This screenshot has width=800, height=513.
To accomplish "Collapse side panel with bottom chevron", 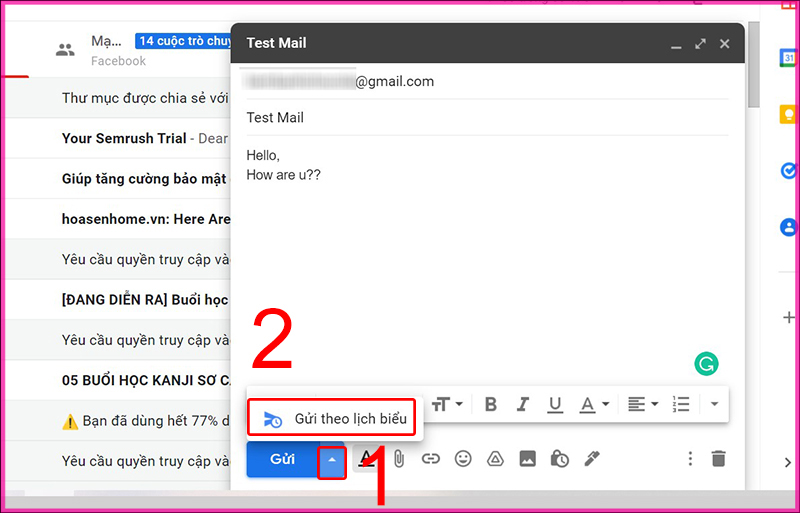I will (x=788, y=462).
